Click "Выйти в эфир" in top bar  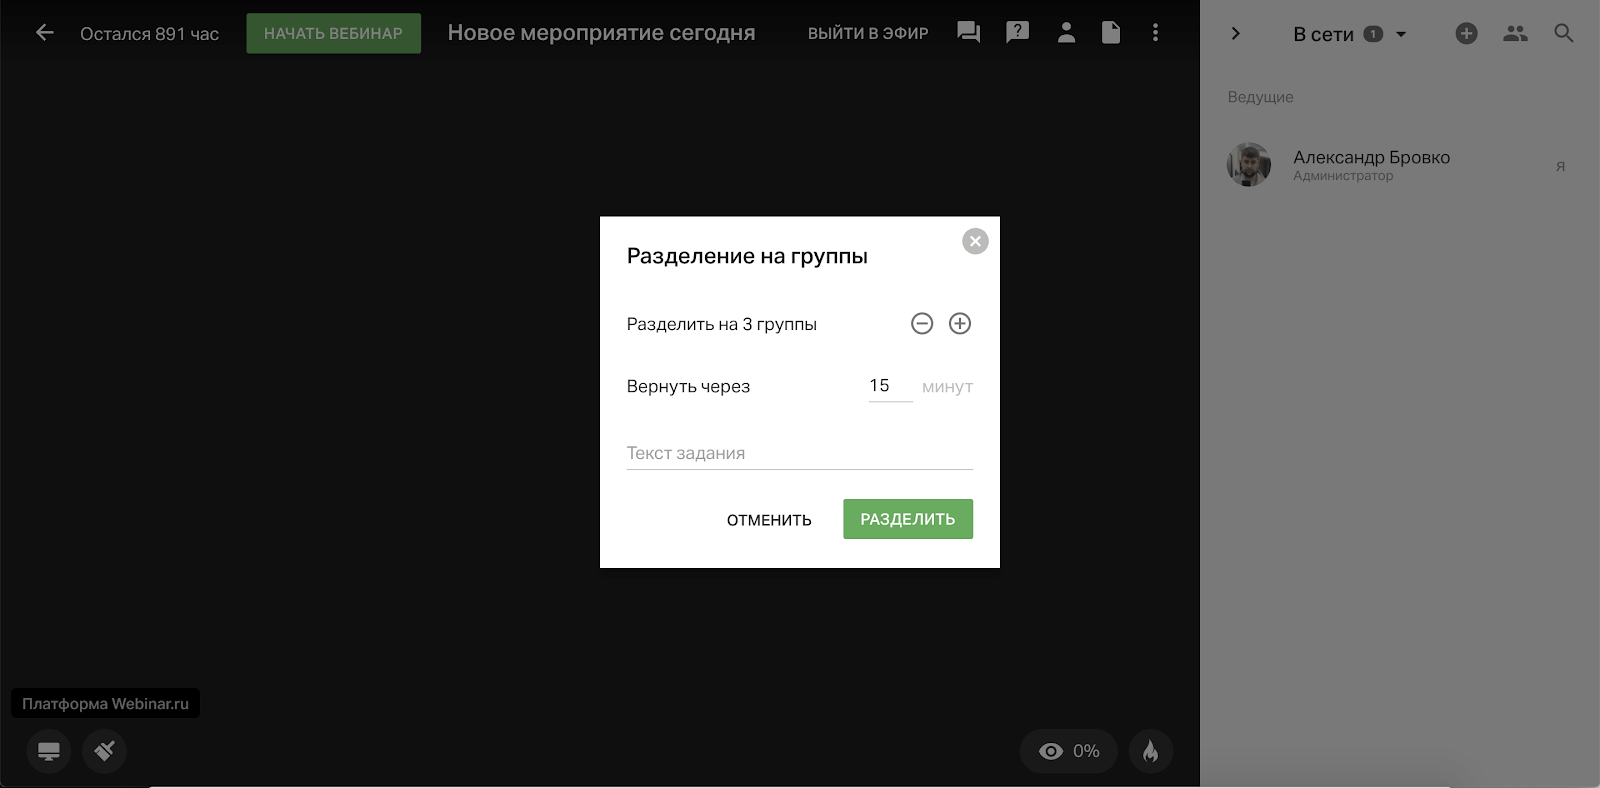pyautogui.click(x=868, y=33)
